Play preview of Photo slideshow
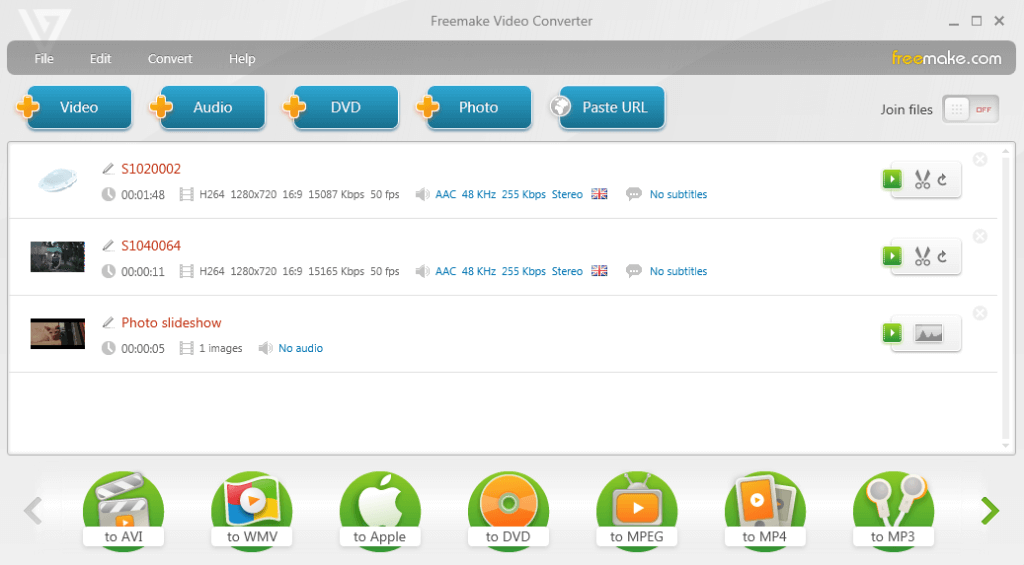Image resolution: width=1024 pixels, height=565 pixels. pyautogui.click(x=892, y=333)
